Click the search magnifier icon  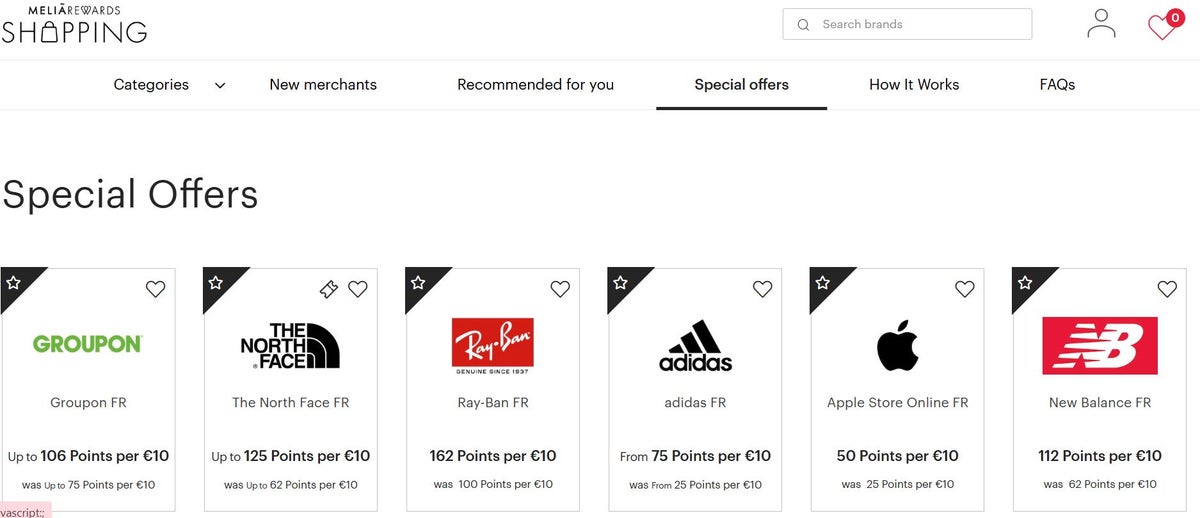pos(803,25)
